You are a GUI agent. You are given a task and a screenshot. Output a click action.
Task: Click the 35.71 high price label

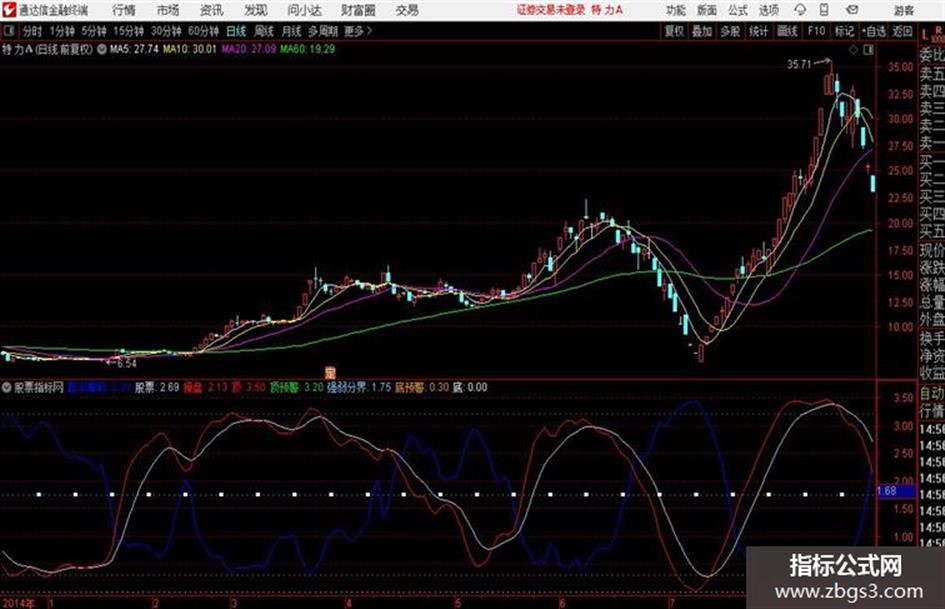coord(799,65)
